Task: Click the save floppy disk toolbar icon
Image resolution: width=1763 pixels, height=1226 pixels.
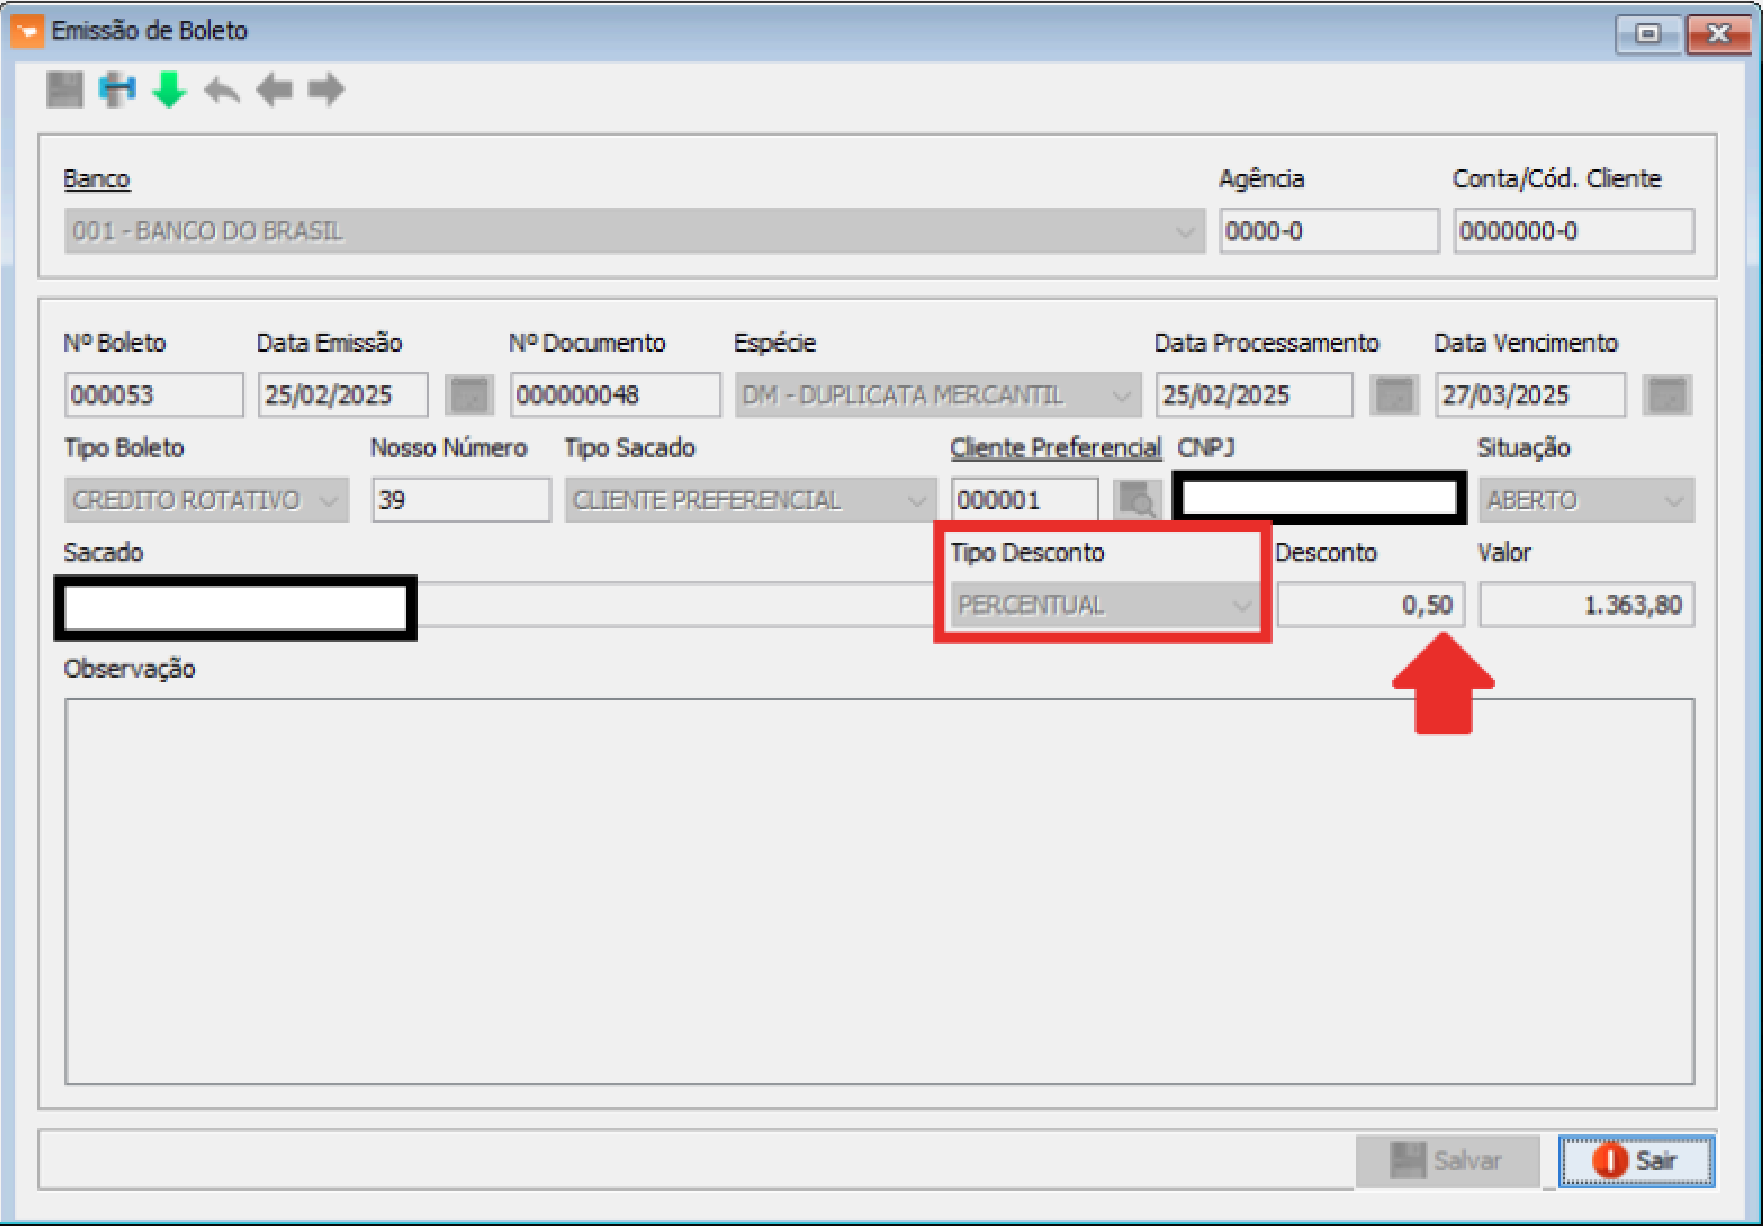Action: 65,90
